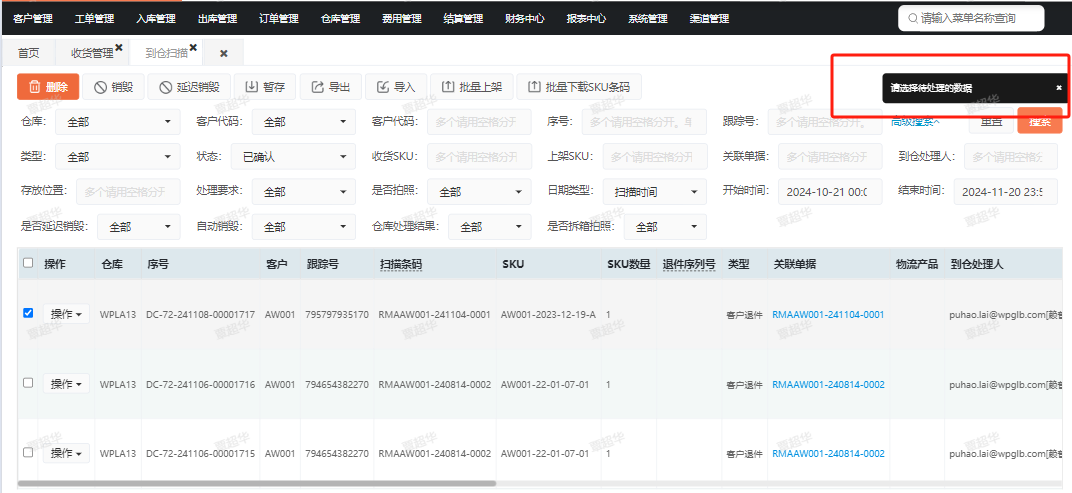Image resolution: width=1072 pixels, height=493 pixels.
Task: Open 操作 dropdown for row 00001716
Action: pos(66,384)
